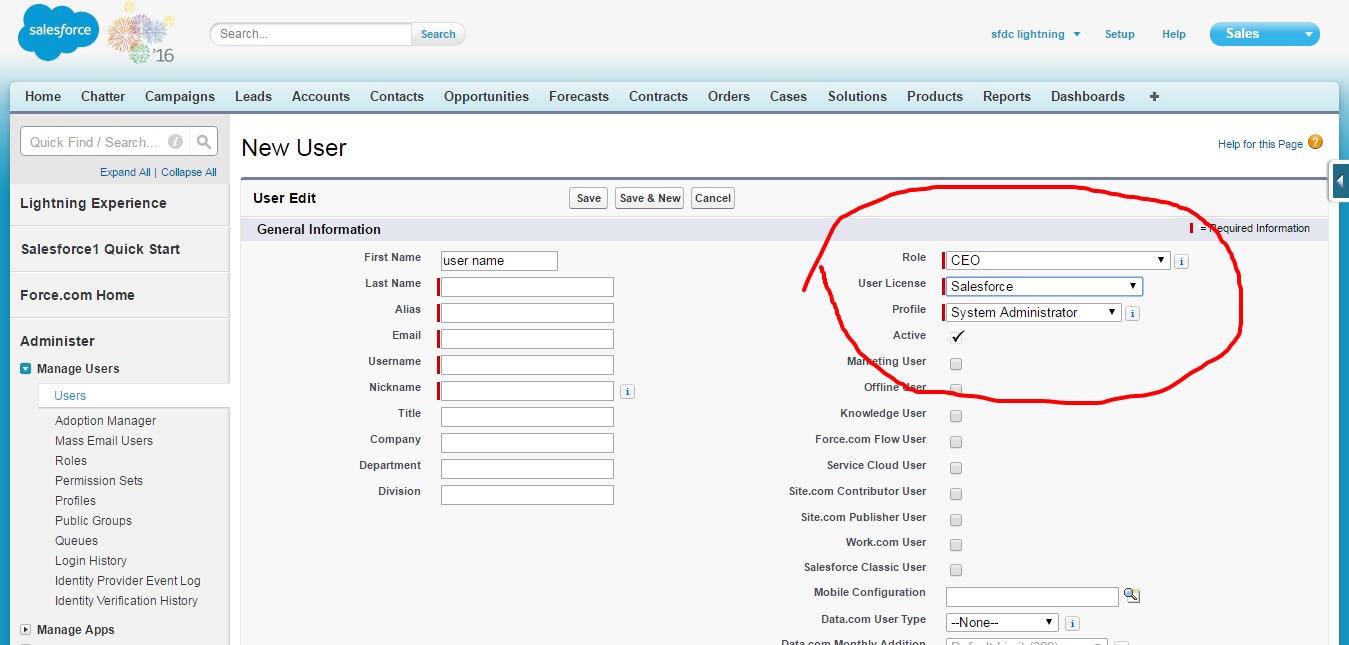Screen dimensions: 1349x645
Task: Switch to the Accounts tab
Action: [321, 97]
